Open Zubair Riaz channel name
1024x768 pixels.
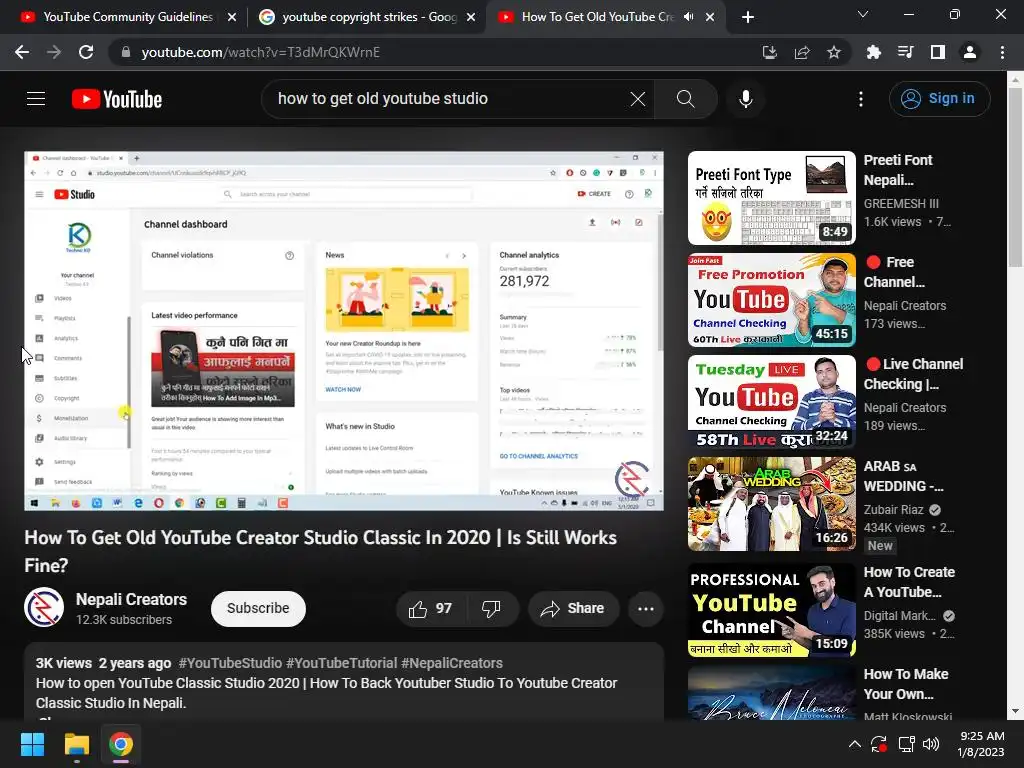[893, 509]
